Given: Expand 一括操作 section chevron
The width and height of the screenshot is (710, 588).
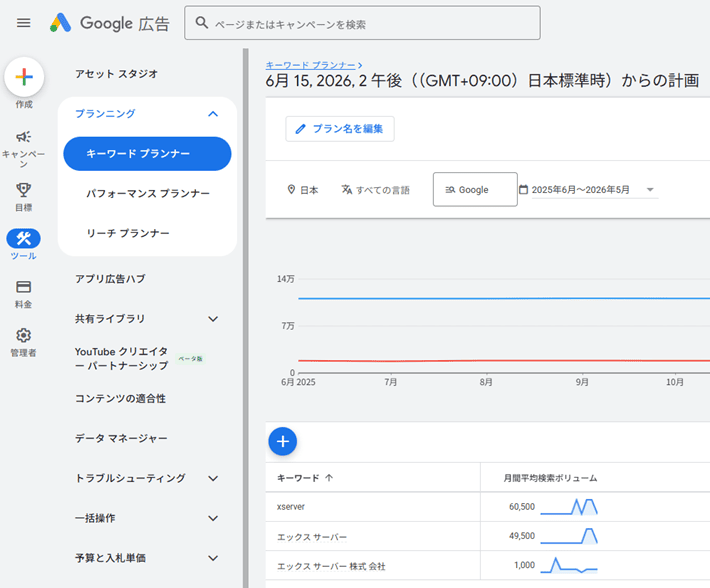Looking at the screenshot, I should tap(213, 518).
